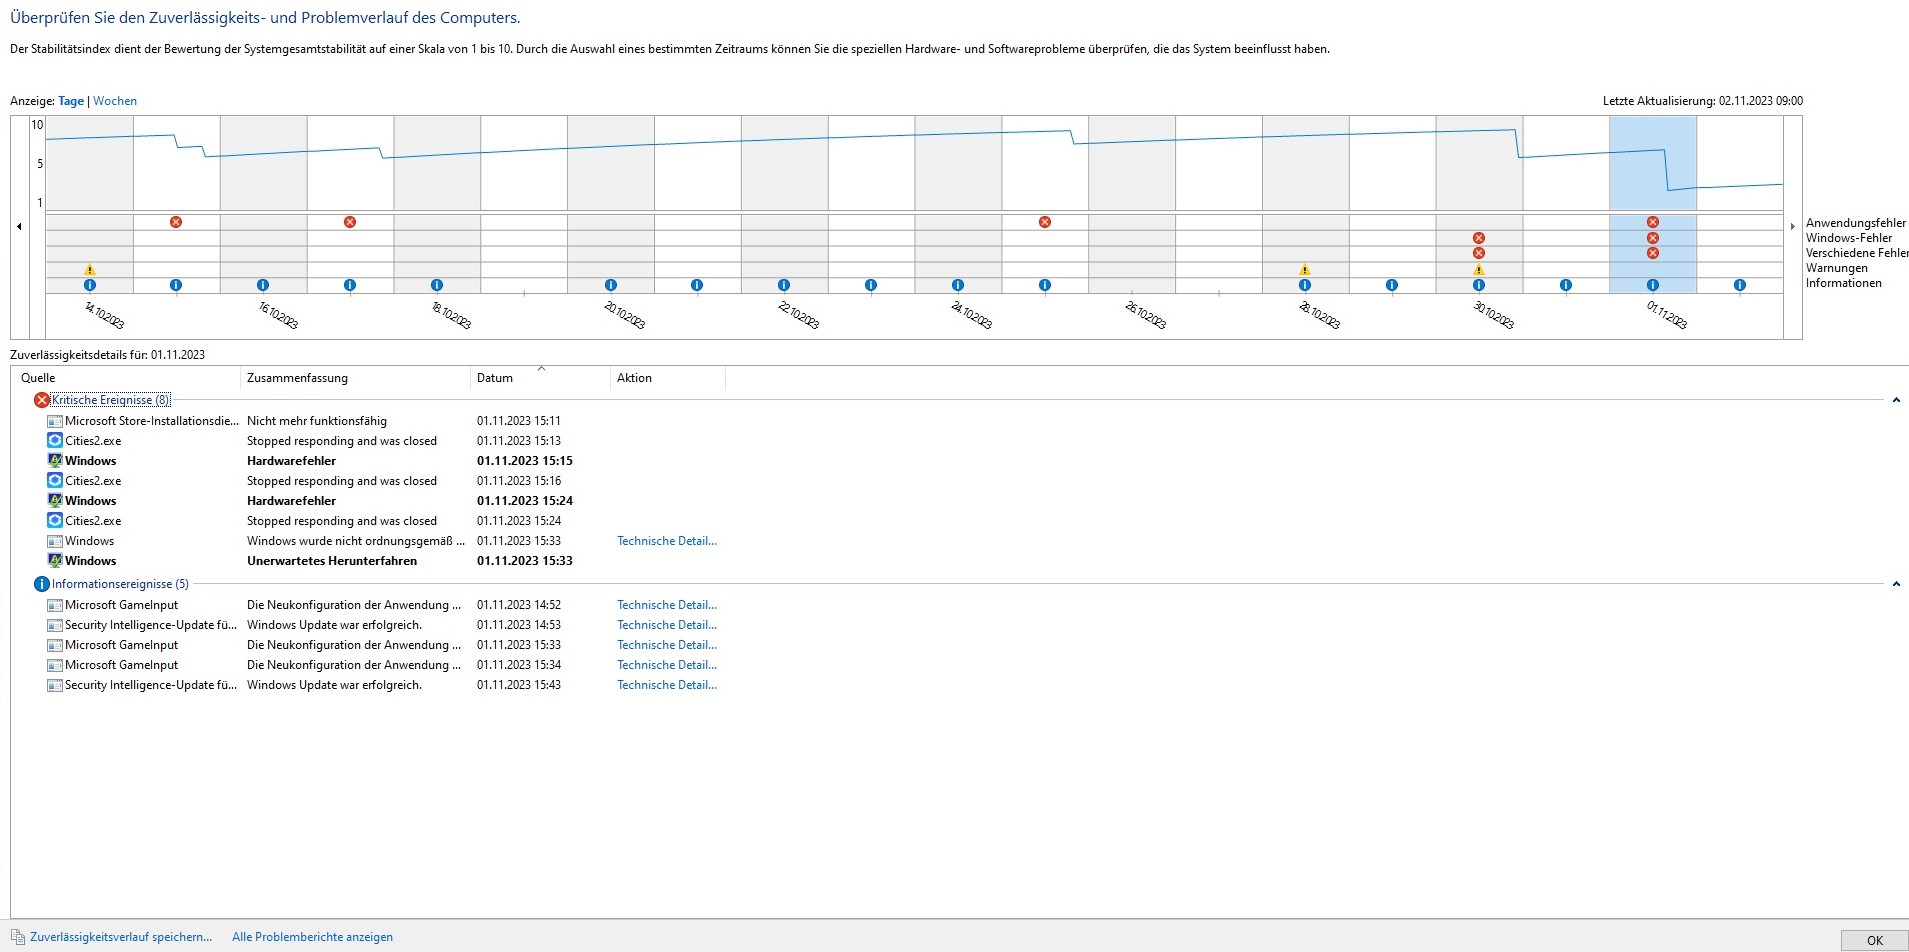The width and height of the screenshot is (1909, 952).
Task: Click Windows icon for Hardwarefehler at 15:15
Action: [x=55, y=461]
